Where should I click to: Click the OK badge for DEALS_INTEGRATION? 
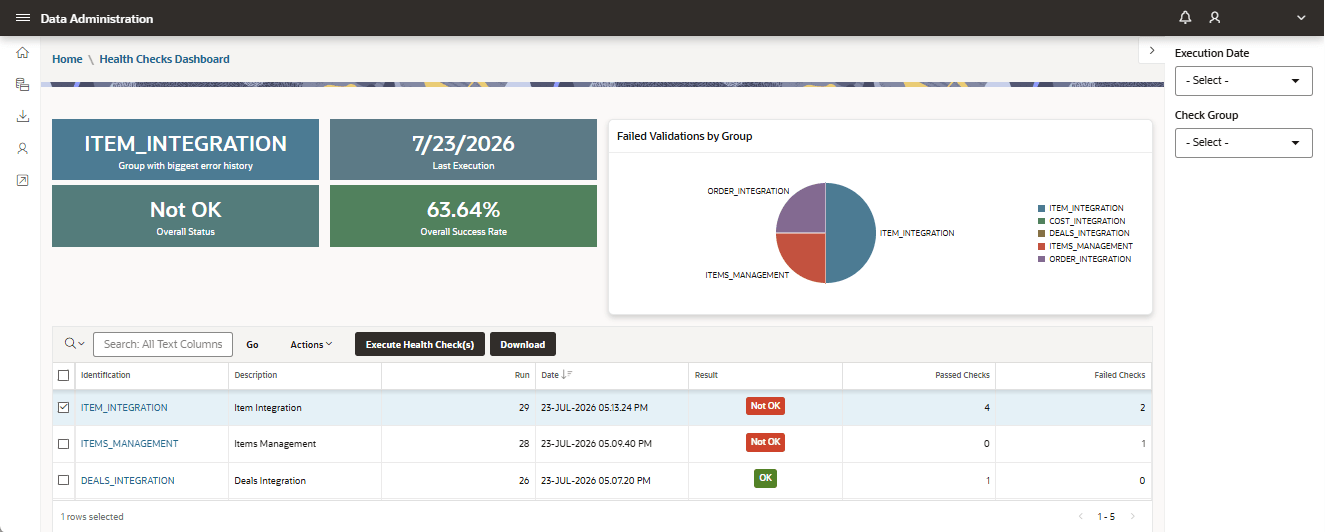[x=765, y=478]
